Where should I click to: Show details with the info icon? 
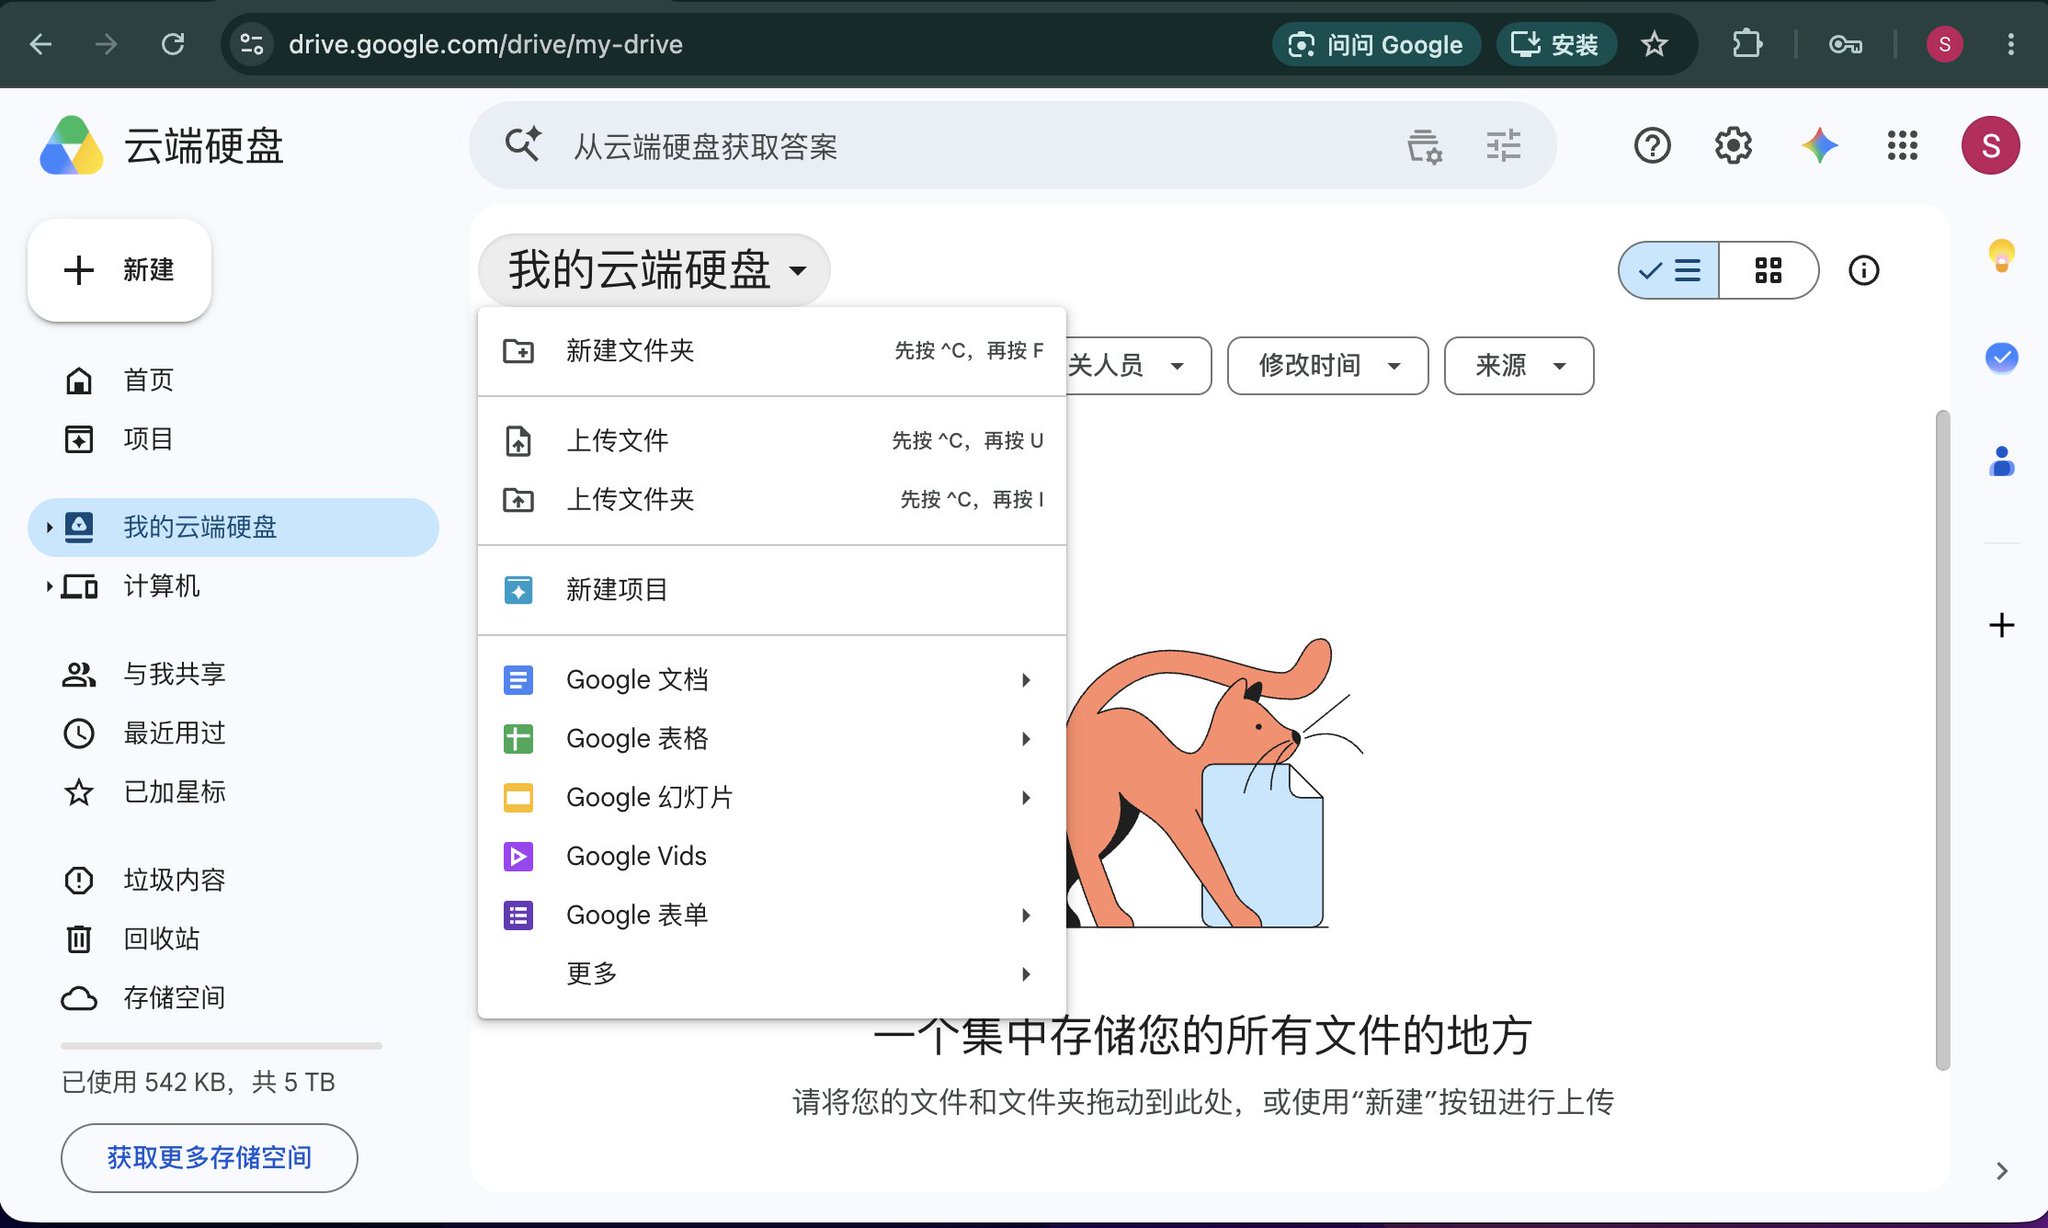pos(1863,270)
